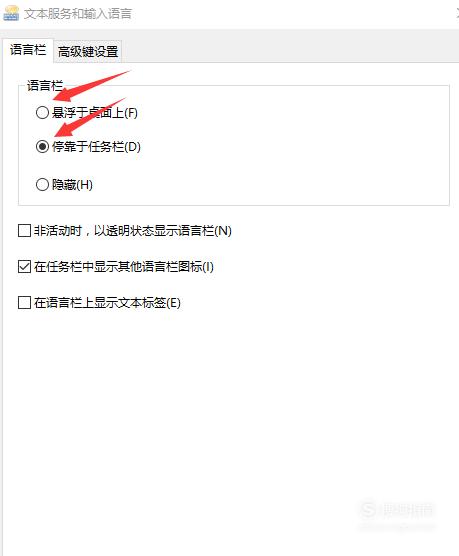Screen dimensions: 459x556
Task: Click the 悬浮于桌面上(F) label text
Action: pyautogui.click(x=95, y=113)
